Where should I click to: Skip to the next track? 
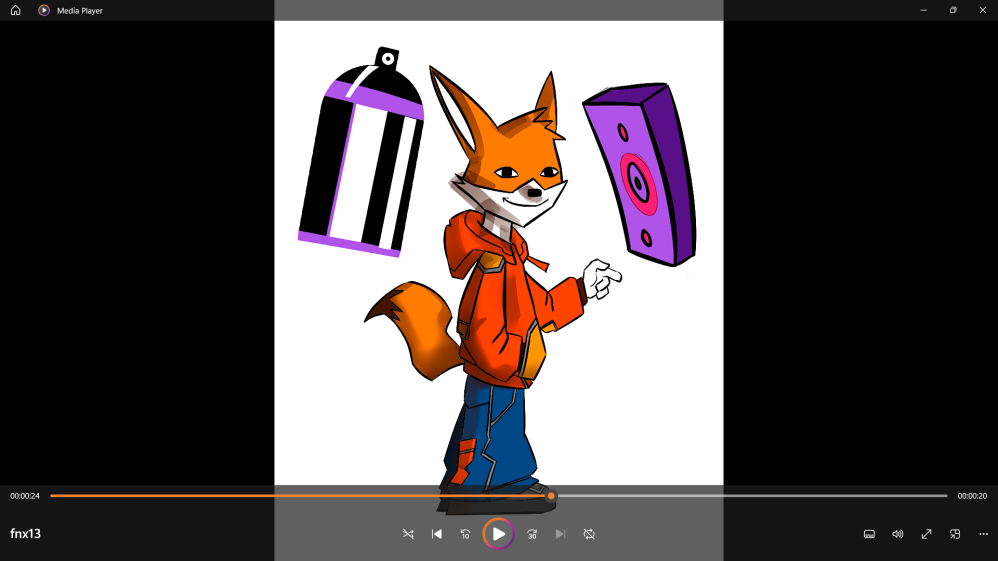tap(561, 534)
